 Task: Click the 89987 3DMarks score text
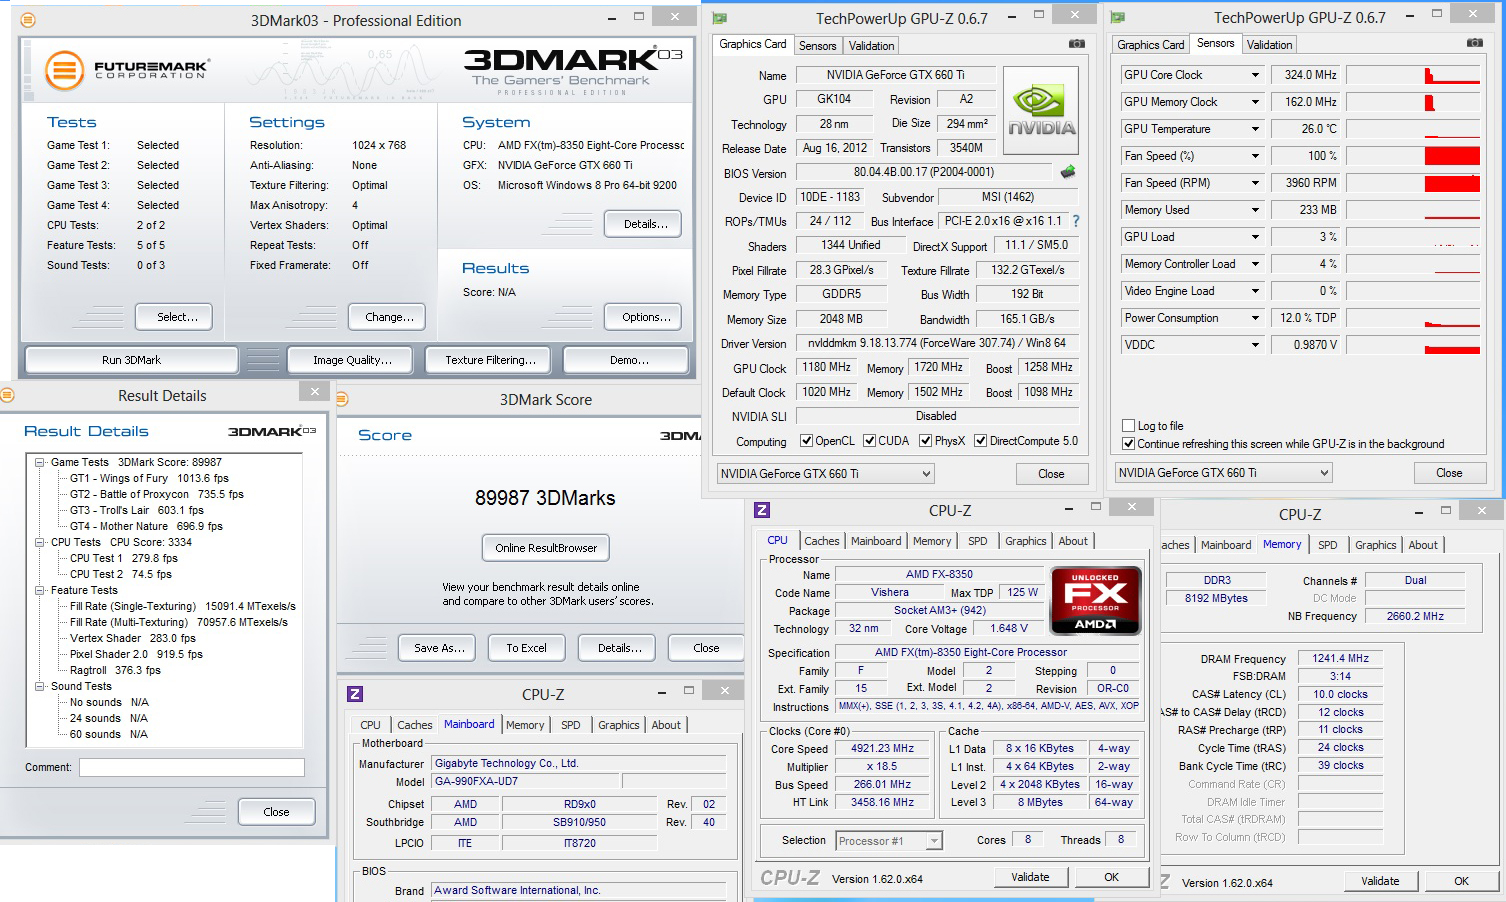pyautogui.click(x=545, y=498)
